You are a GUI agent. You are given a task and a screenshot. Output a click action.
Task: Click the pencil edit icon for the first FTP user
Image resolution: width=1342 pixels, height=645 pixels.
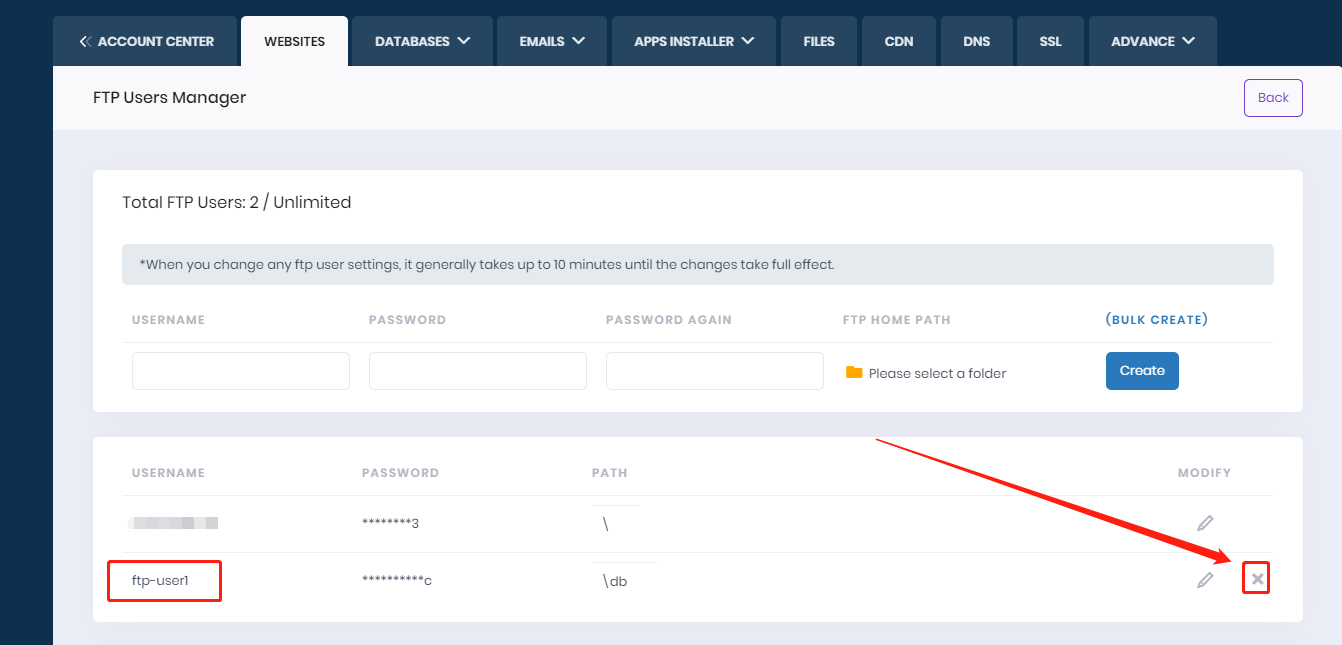(x=1205, y=522)
